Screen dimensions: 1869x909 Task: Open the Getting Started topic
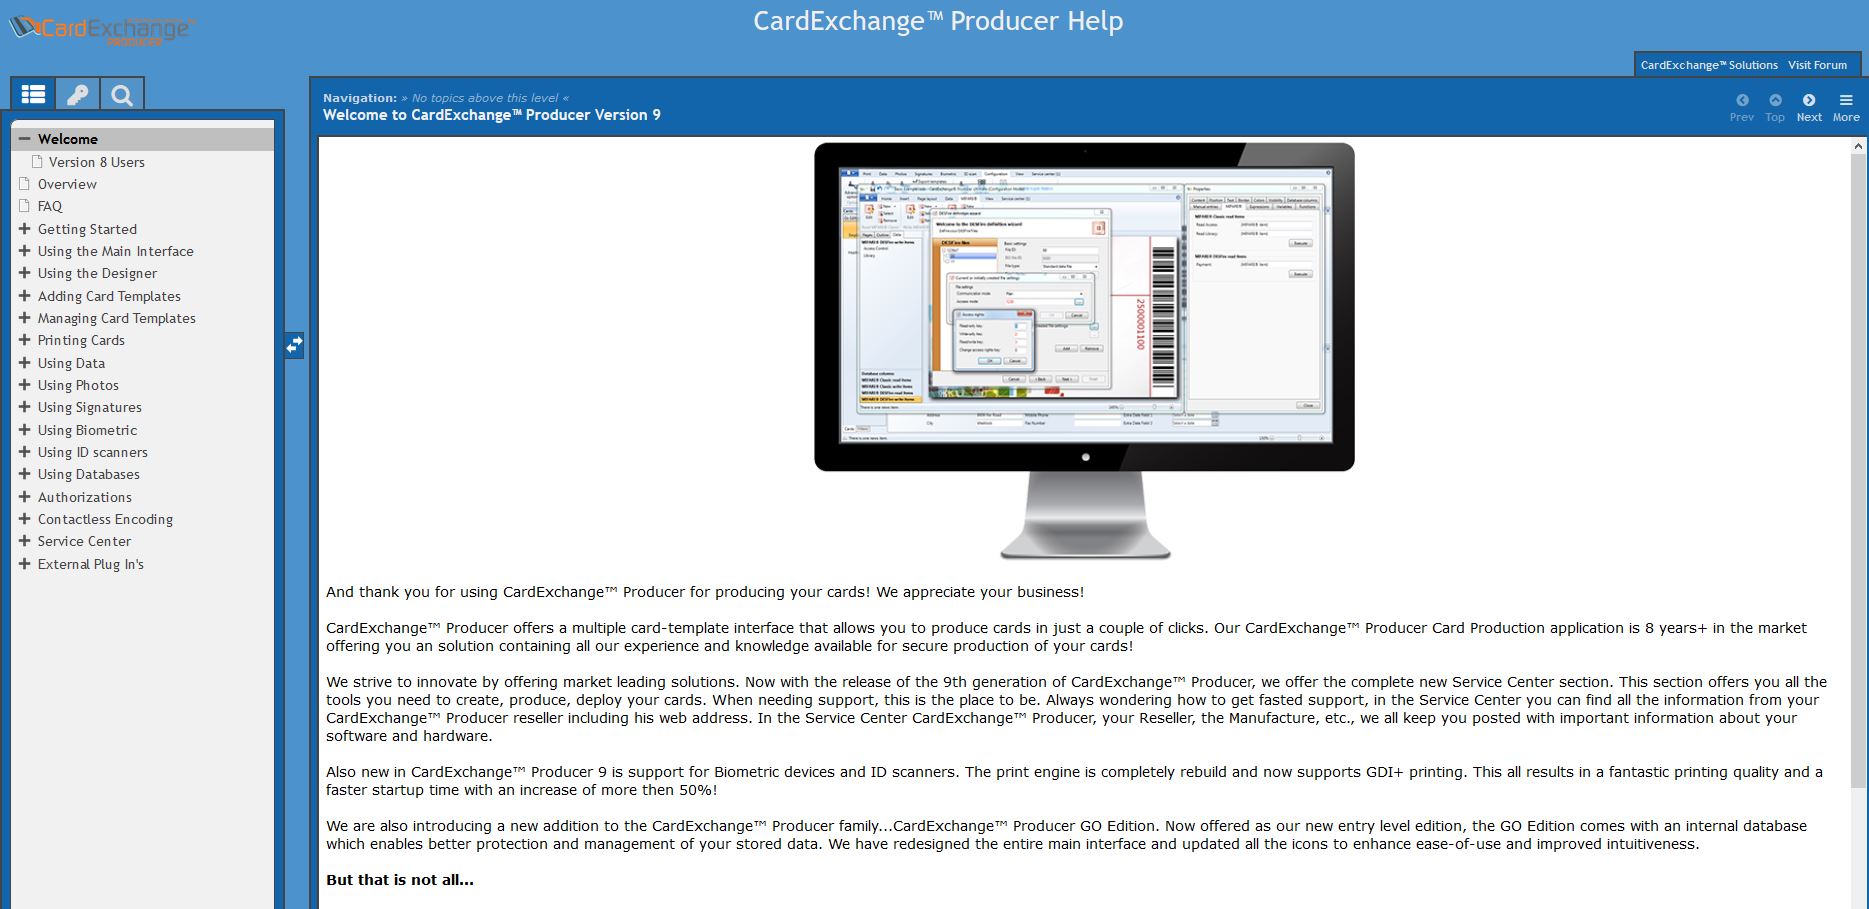[x=87, y=229]
